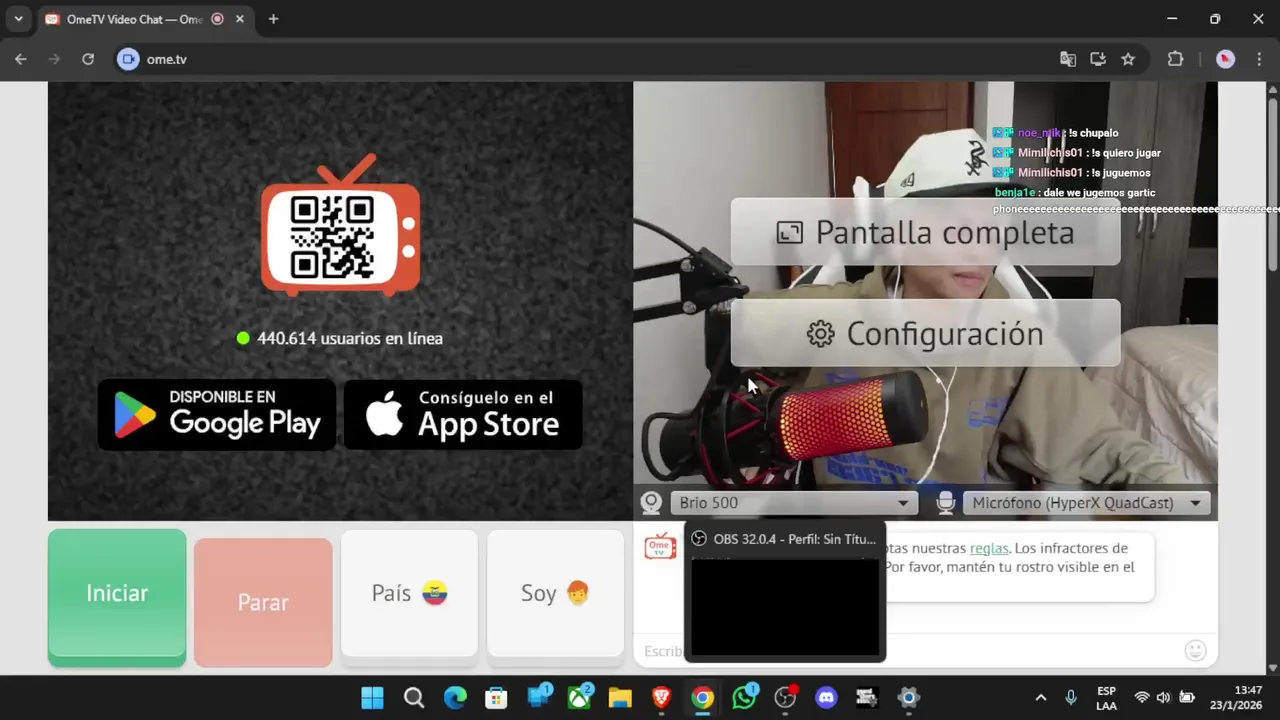Open the tab search dropdown arrow
This screenshot has width=1280, height=720.
tap(18, 19)
